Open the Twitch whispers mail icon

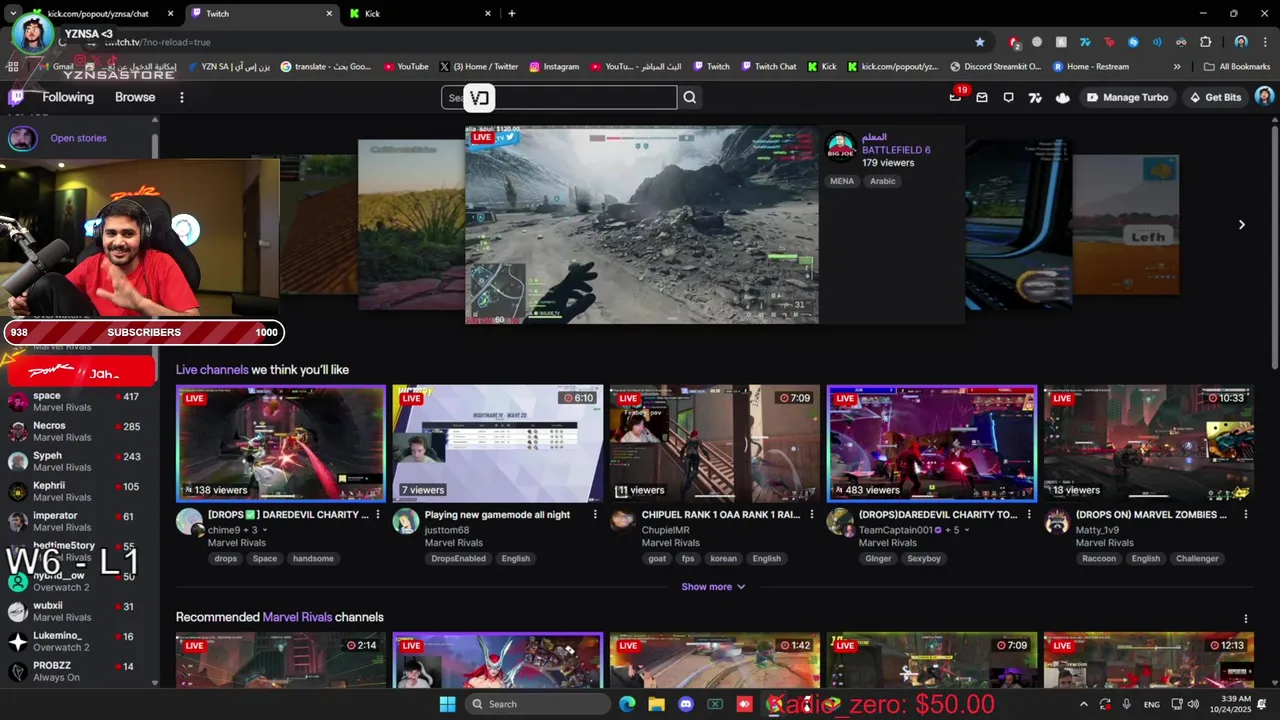982,97
